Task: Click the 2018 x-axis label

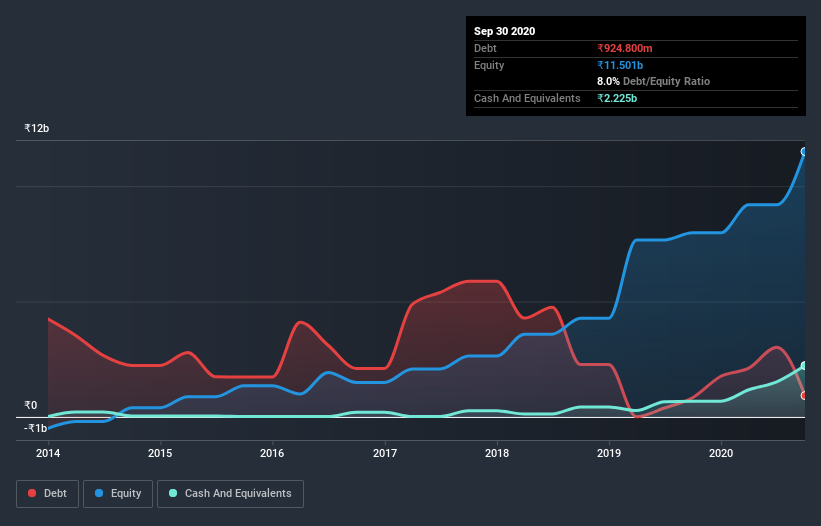Action: coord(496,453)
